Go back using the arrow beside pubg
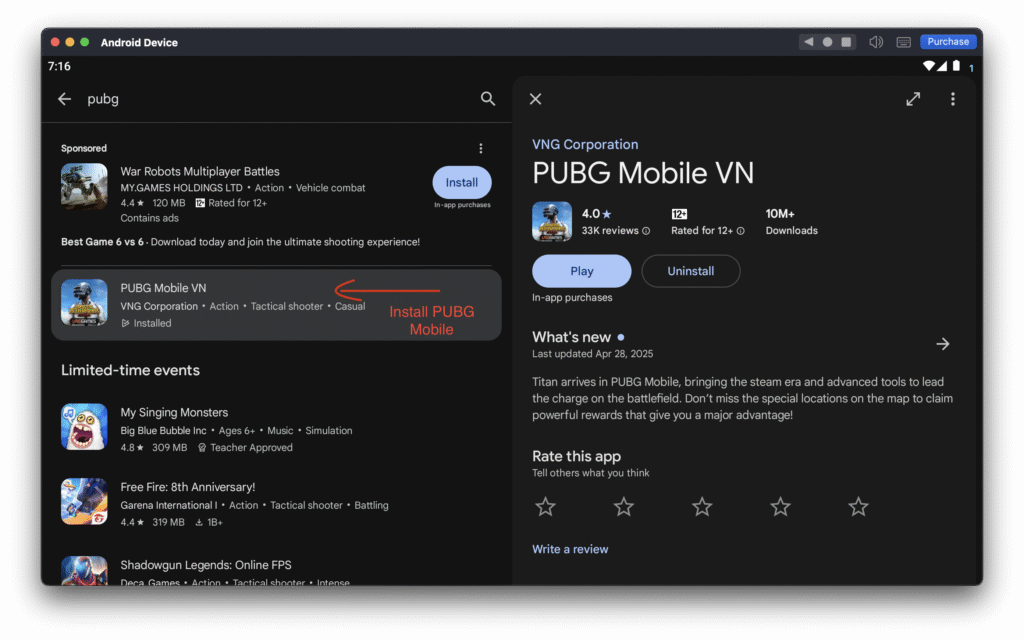 (64, 99)
